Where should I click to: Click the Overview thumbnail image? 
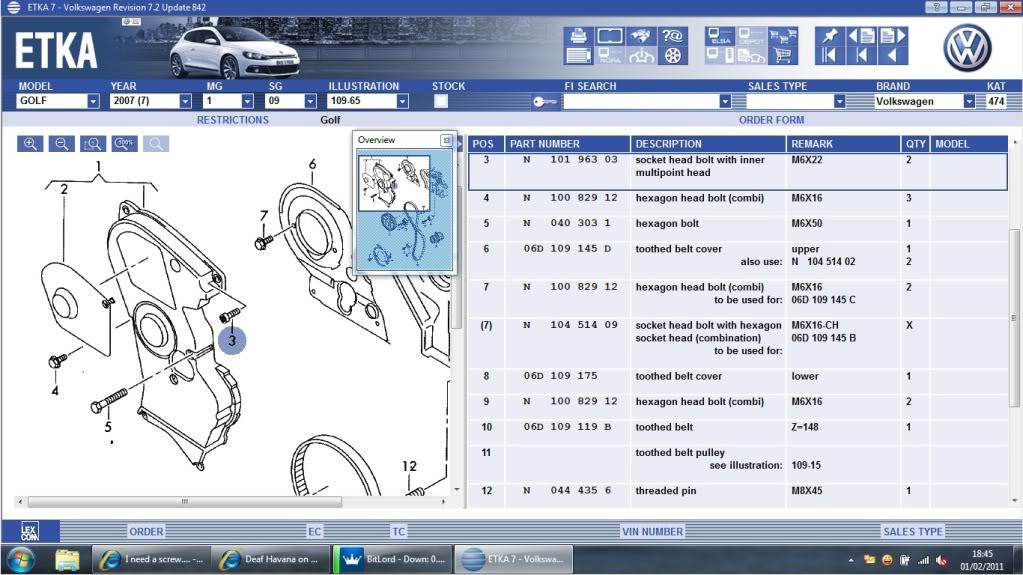click(404, 211)
